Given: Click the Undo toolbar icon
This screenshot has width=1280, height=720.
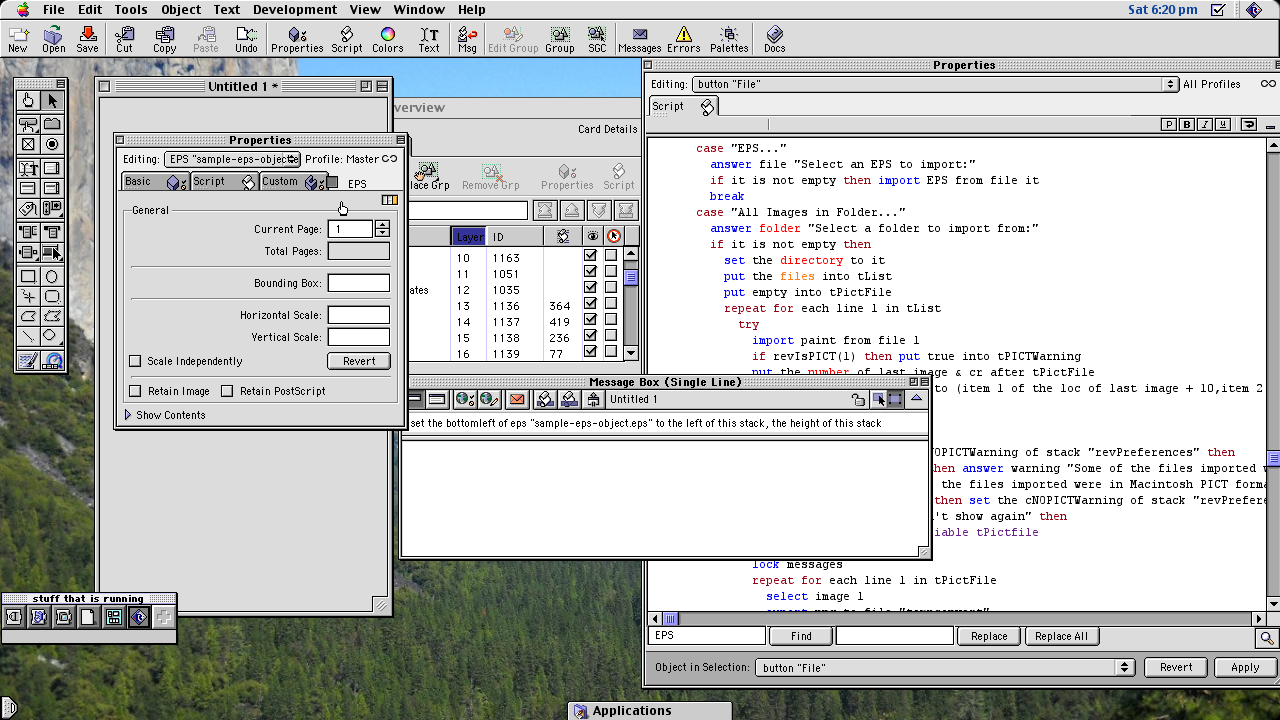Looking at the screenshot, I should (246, 40).
